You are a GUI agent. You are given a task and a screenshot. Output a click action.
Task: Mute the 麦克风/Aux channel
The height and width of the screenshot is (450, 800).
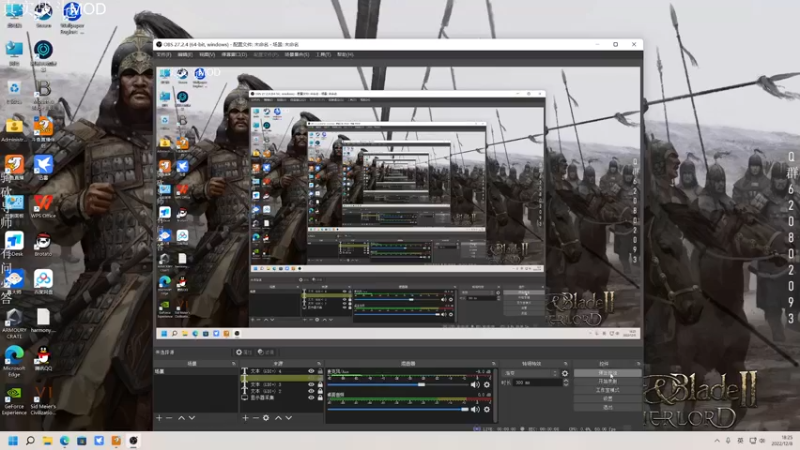(475, 385)
